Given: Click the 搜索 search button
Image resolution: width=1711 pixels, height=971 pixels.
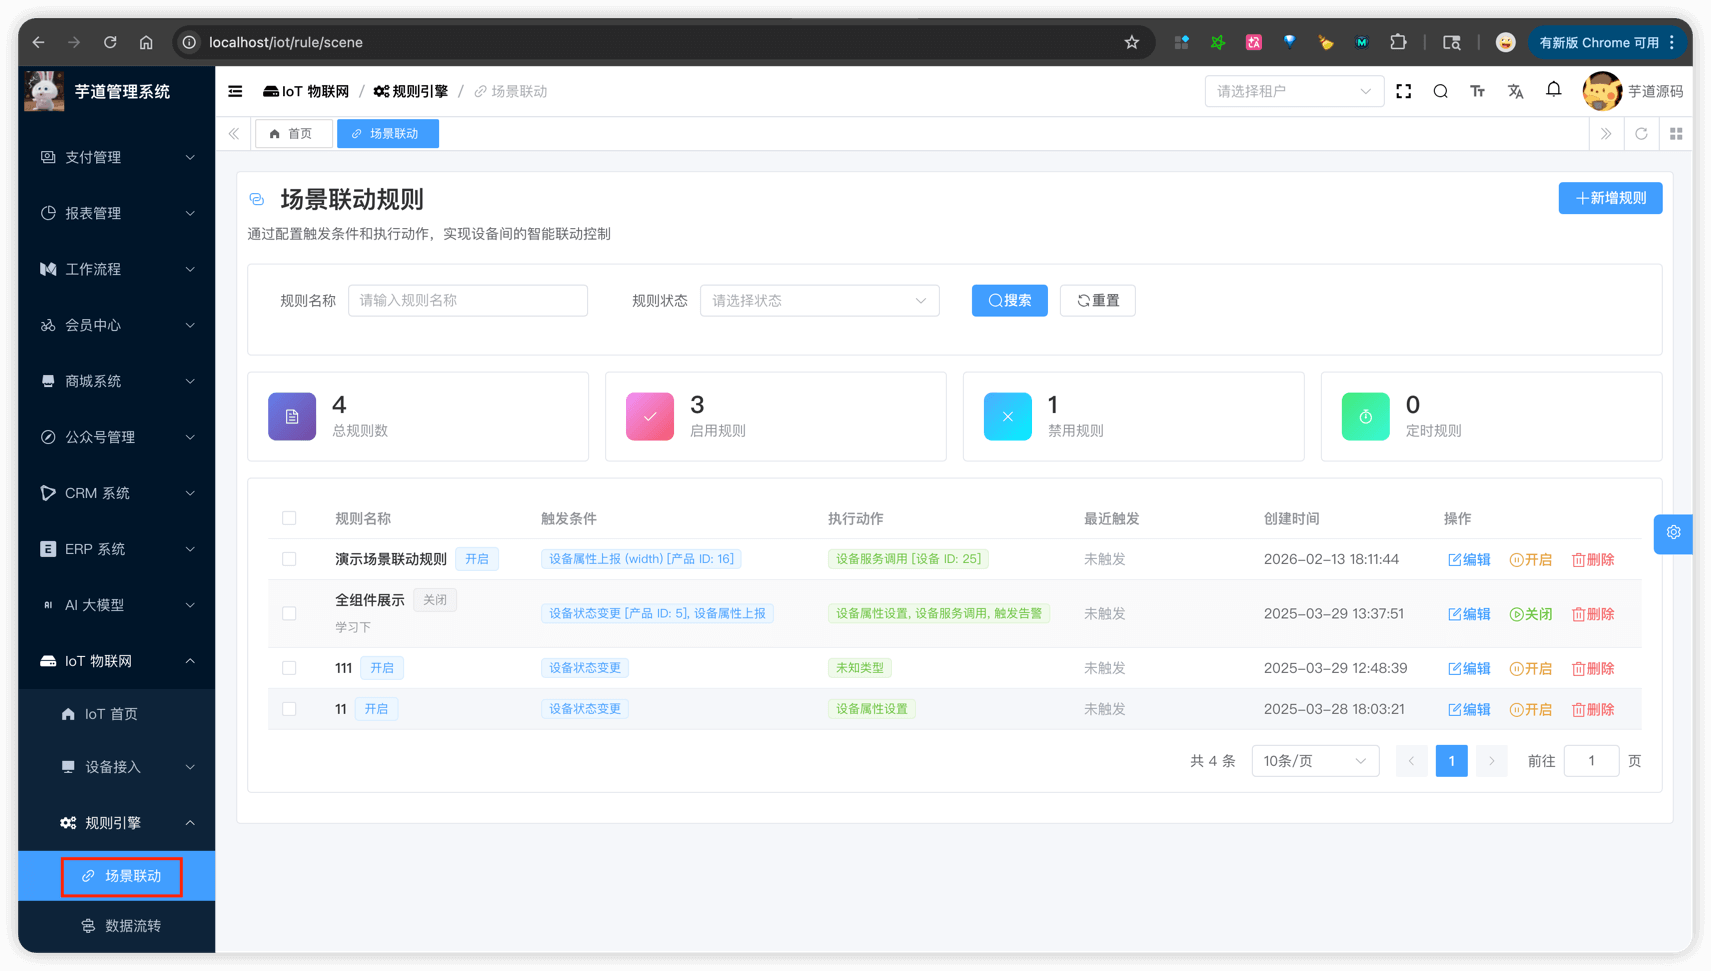Looking at the screenshot, I should click(x=1009, y=300).
